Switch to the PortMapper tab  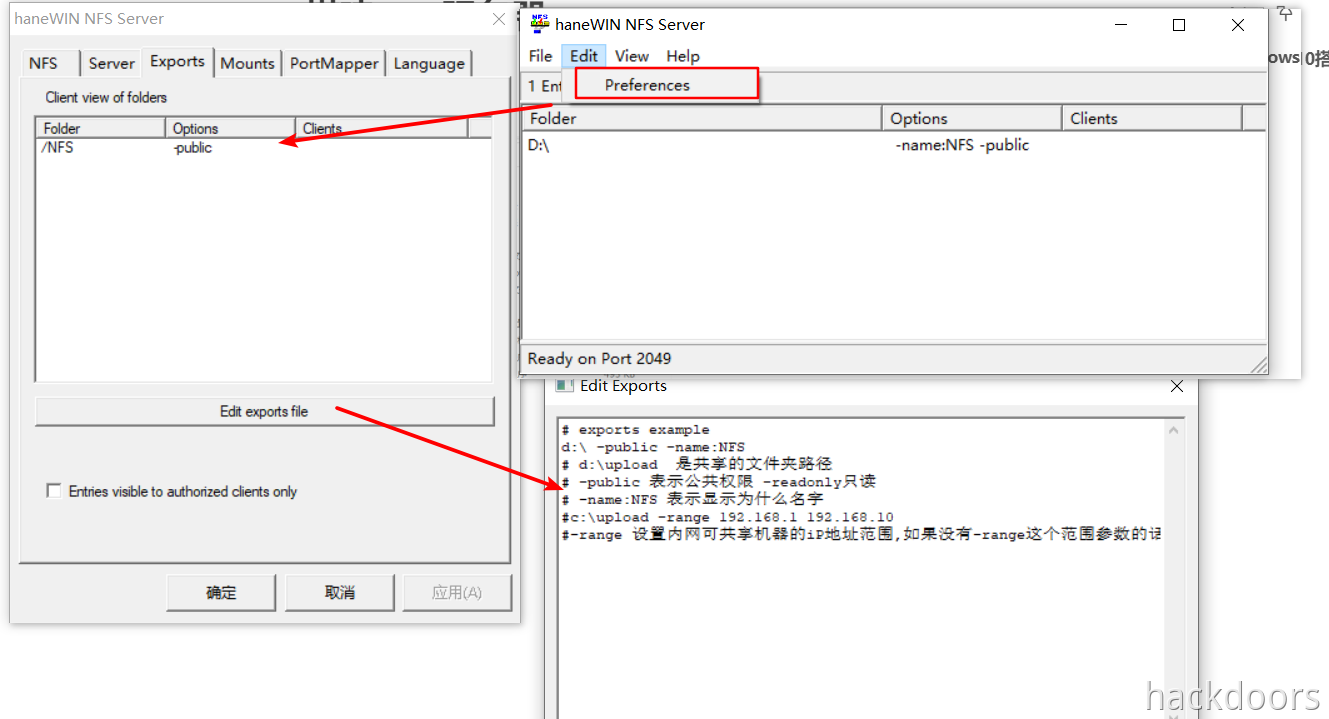click(x=334, y=63)
